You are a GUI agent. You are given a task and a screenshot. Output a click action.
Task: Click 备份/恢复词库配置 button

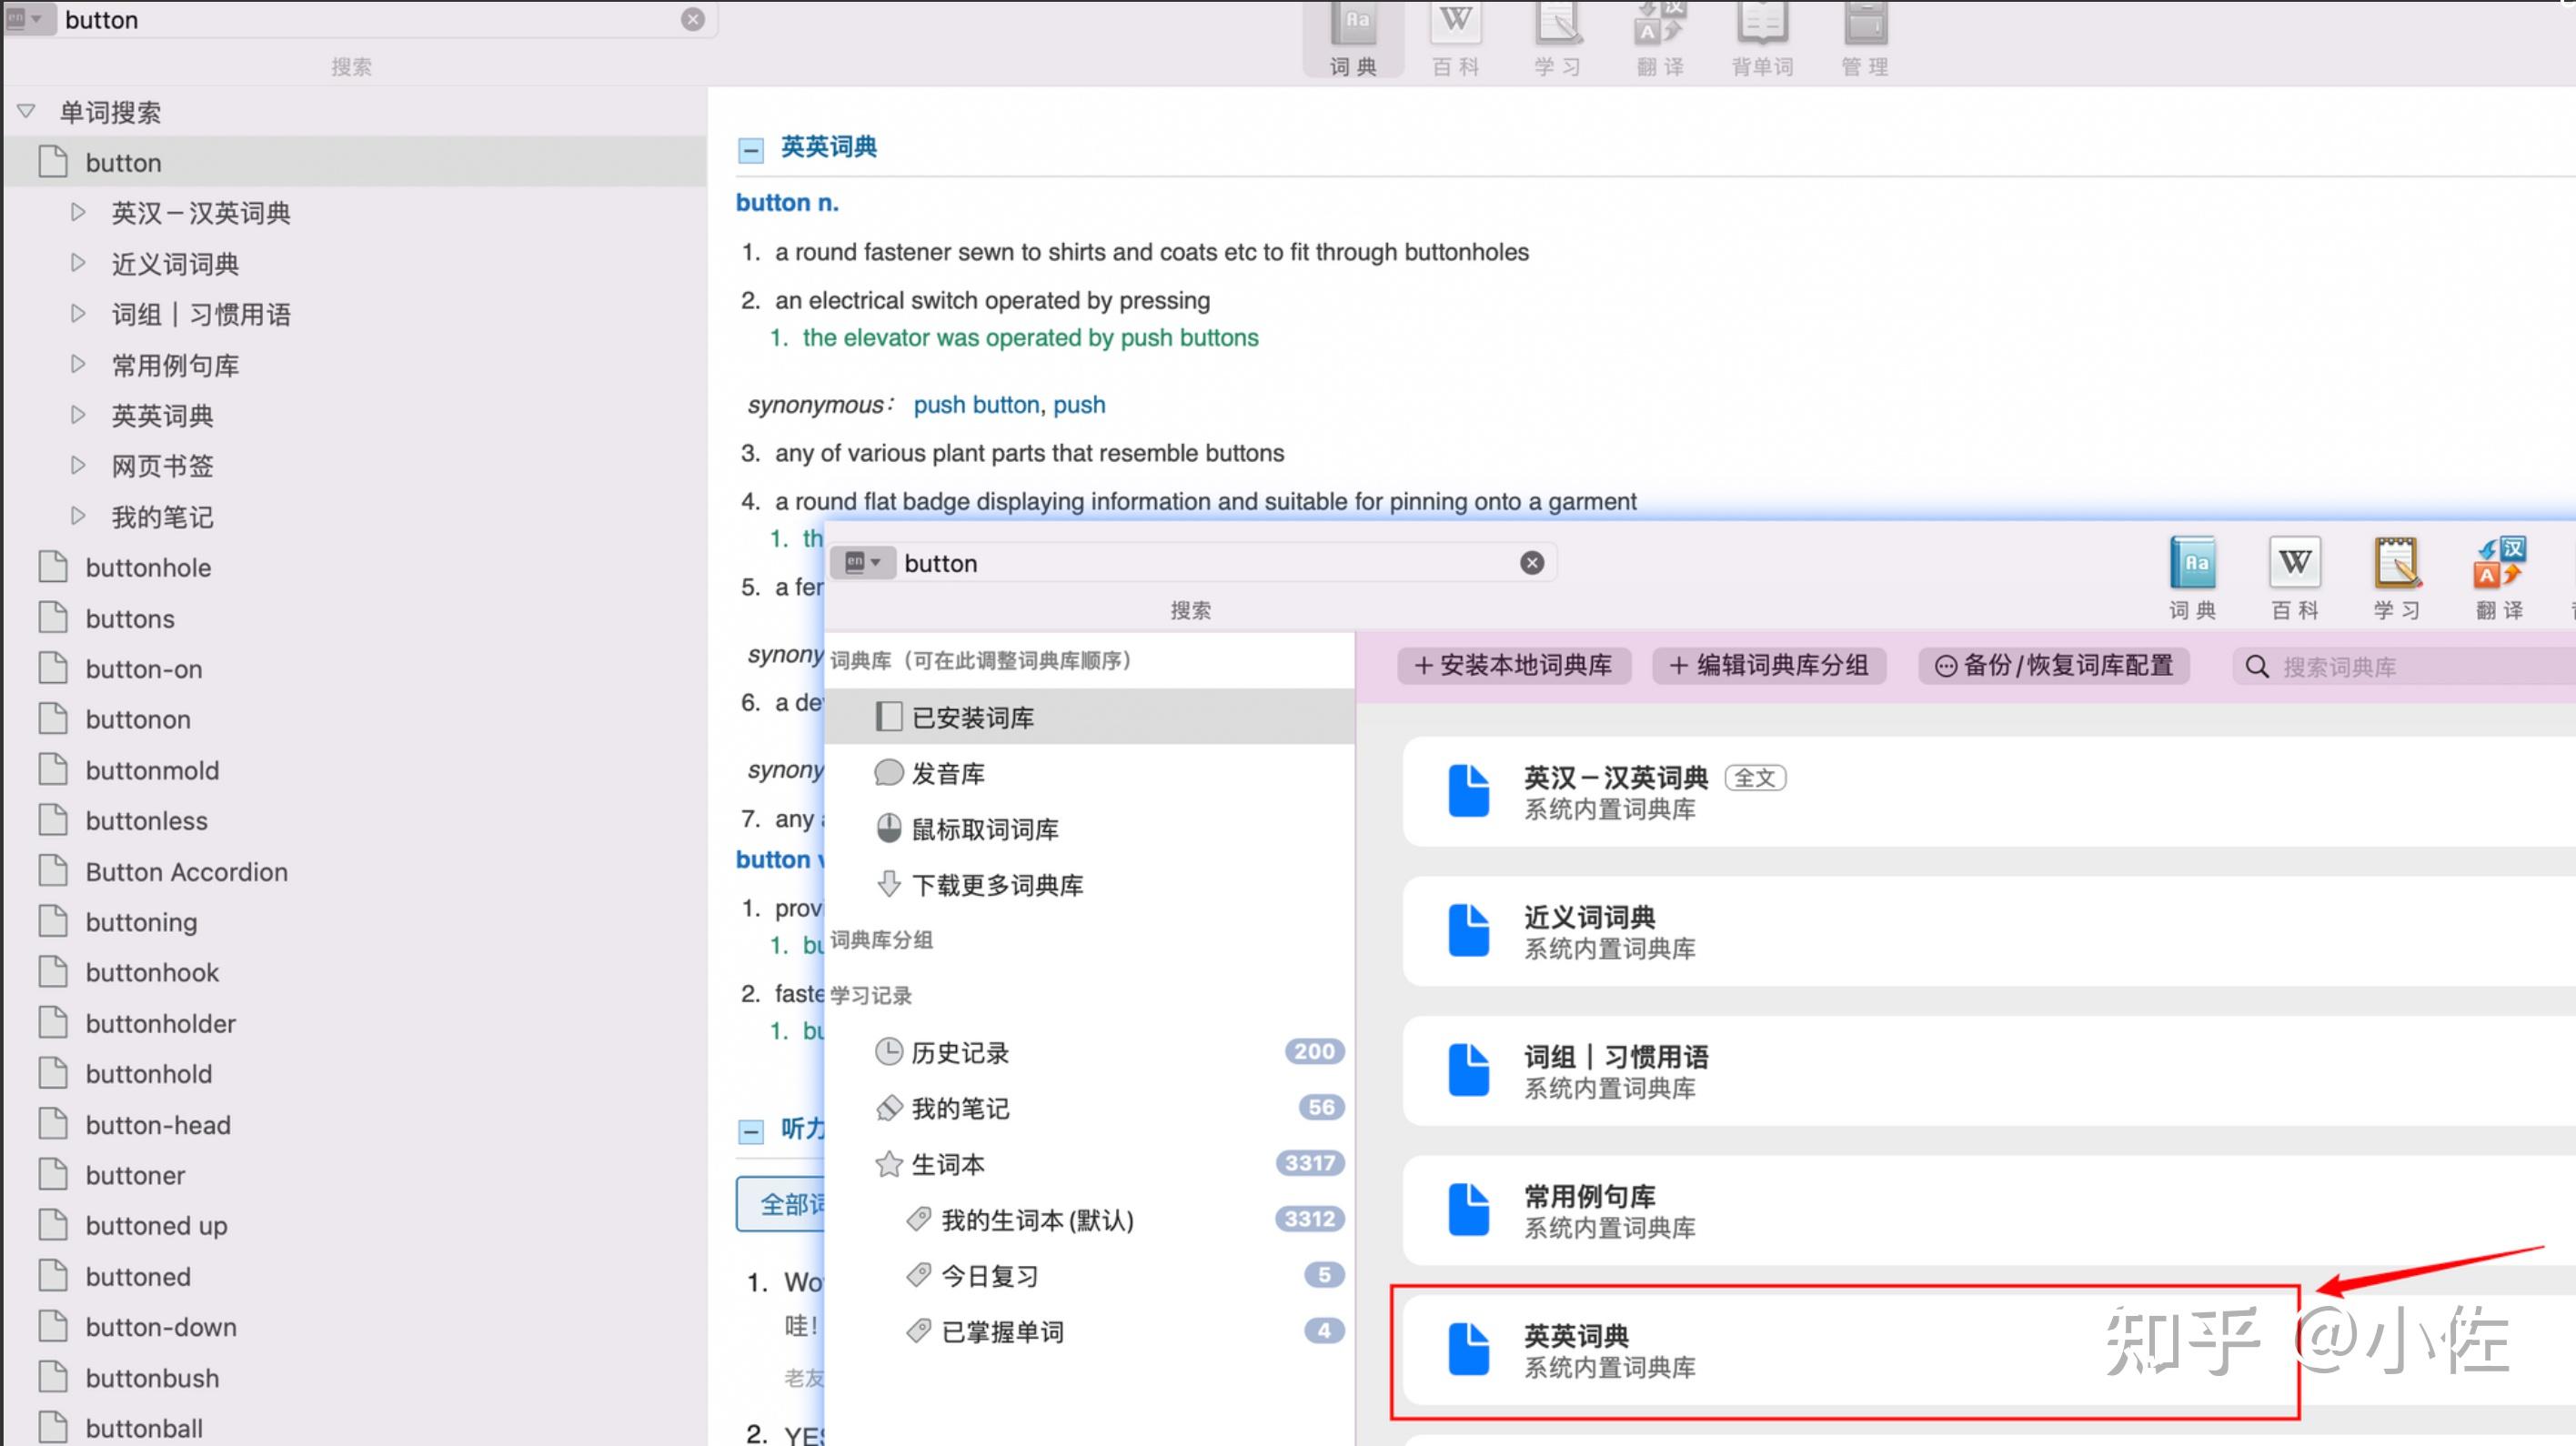click(2054, 665)
